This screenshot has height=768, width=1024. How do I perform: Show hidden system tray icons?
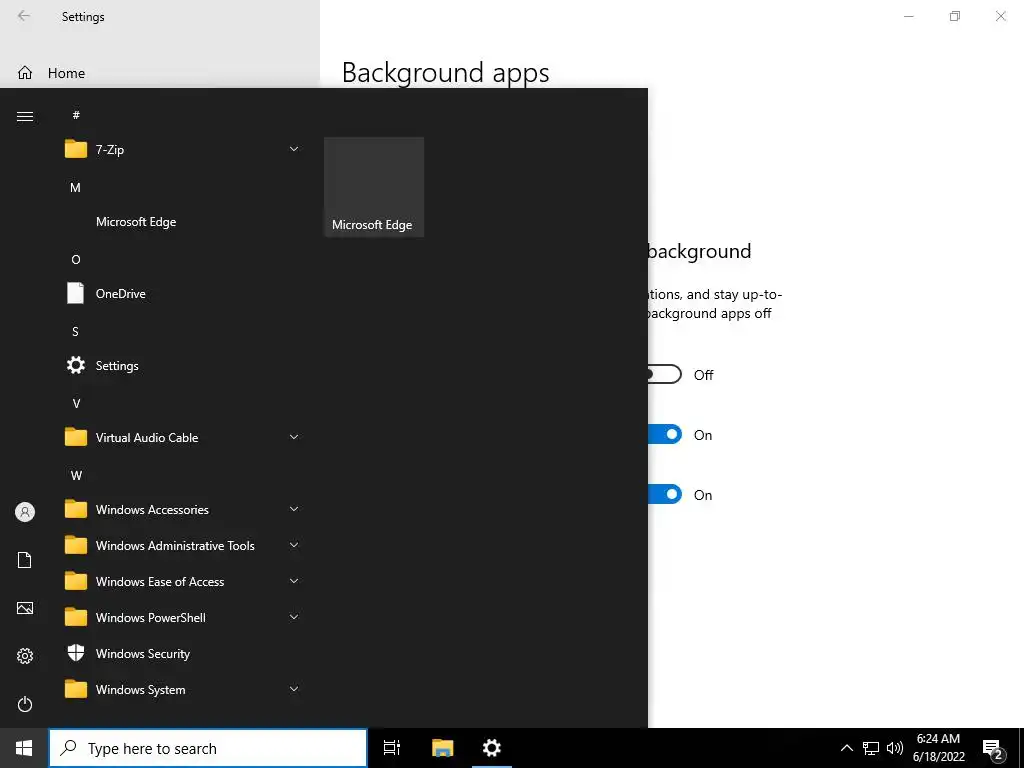click(846, 748)
